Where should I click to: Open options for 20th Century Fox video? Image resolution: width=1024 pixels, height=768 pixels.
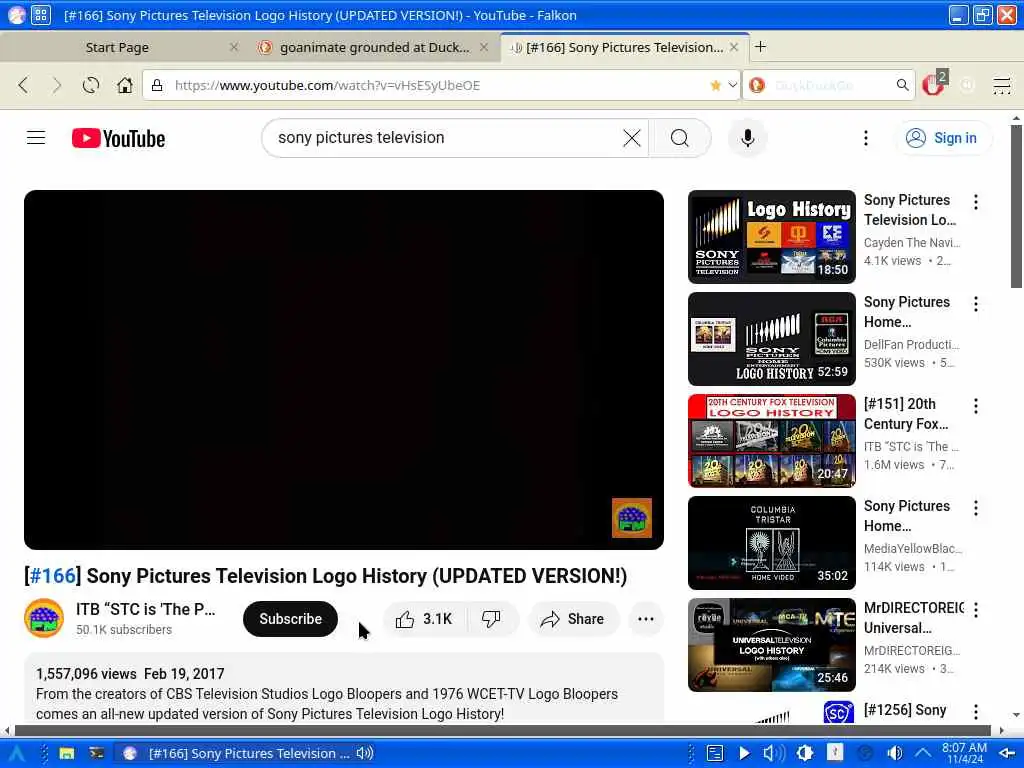tap(976, 406)
